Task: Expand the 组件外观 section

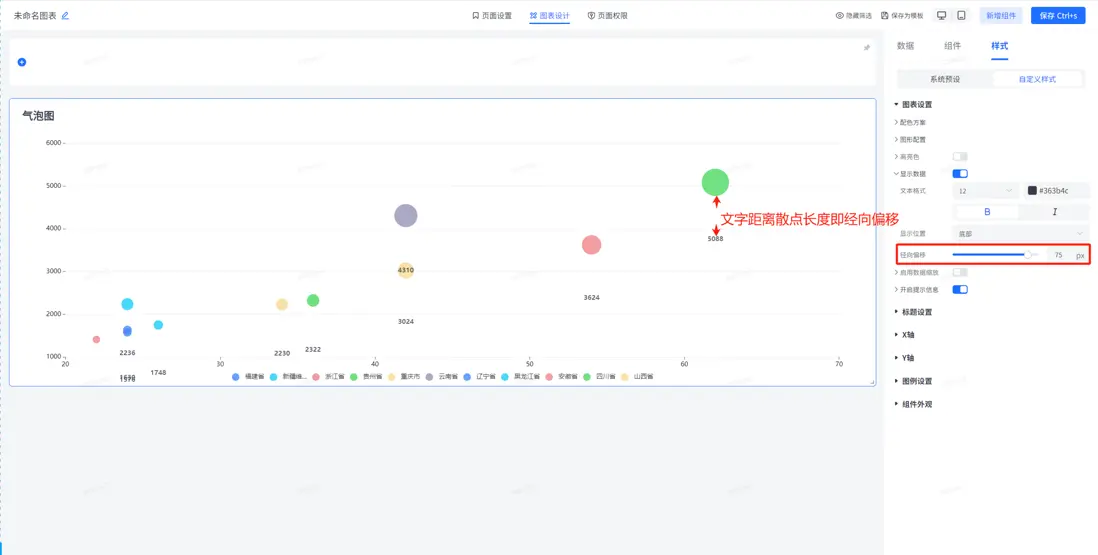Action: [913, 405]
